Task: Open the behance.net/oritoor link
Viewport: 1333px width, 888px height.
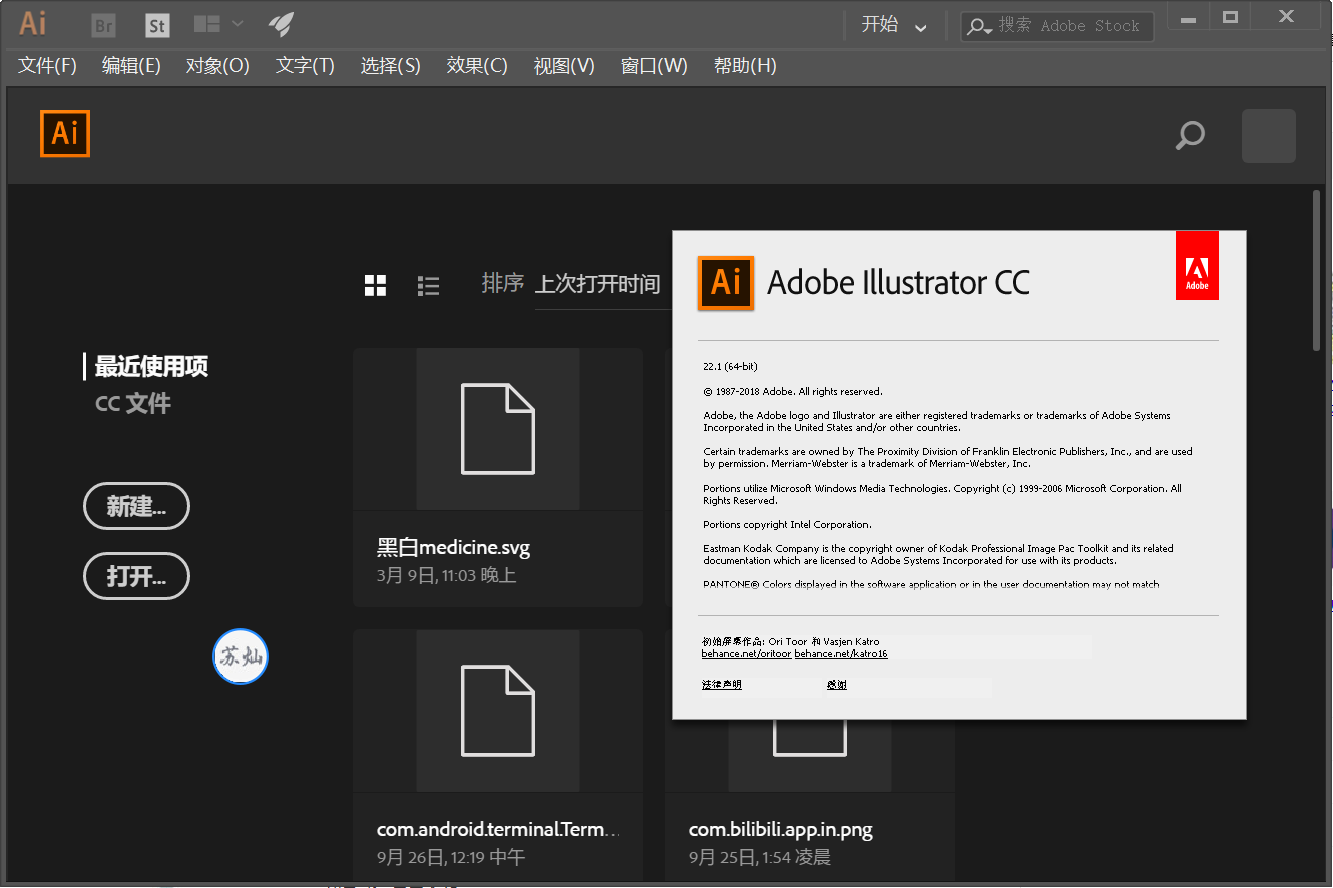Action: 746,654
